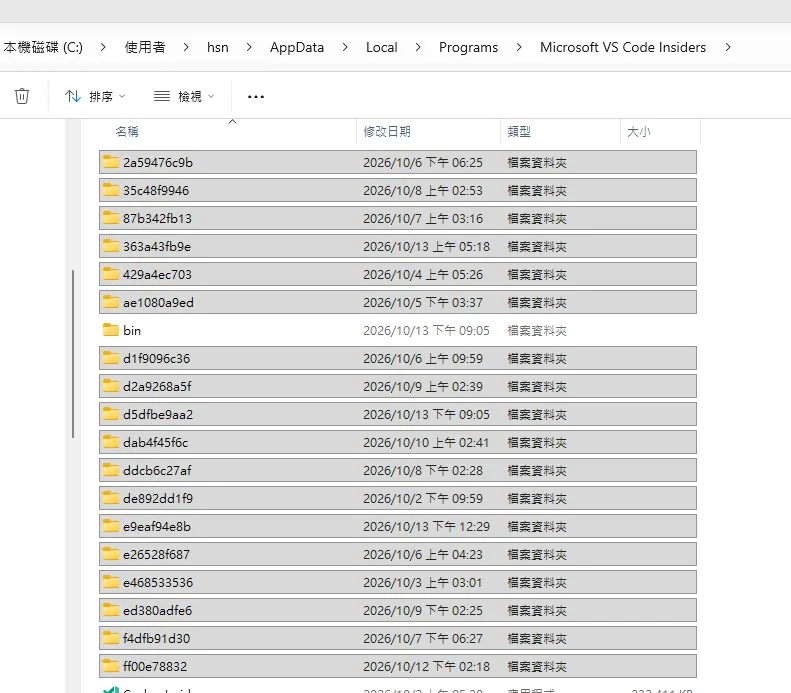791x693 pixels.
Task: Expand chevron after AppData breadcrumb
Action: pyautogui.click(x=345, y=47)
